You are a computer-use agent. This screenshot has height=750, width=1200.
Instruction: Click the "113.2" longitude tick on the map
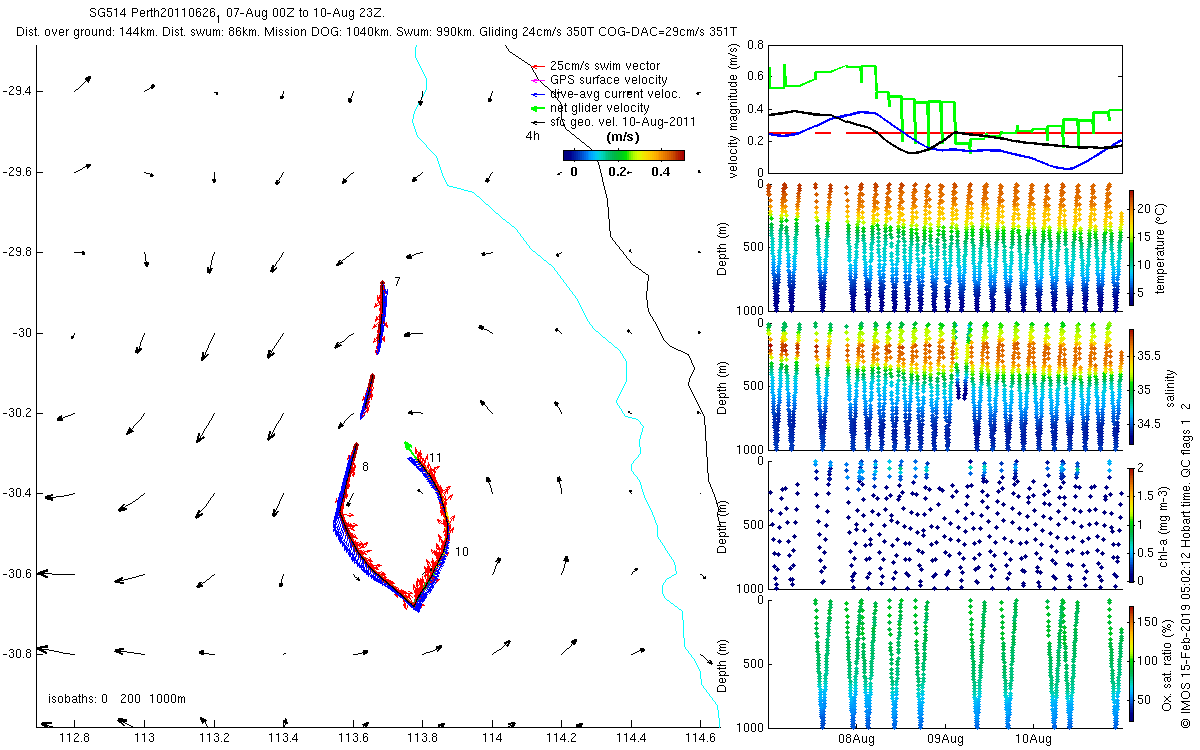(214, 738)
